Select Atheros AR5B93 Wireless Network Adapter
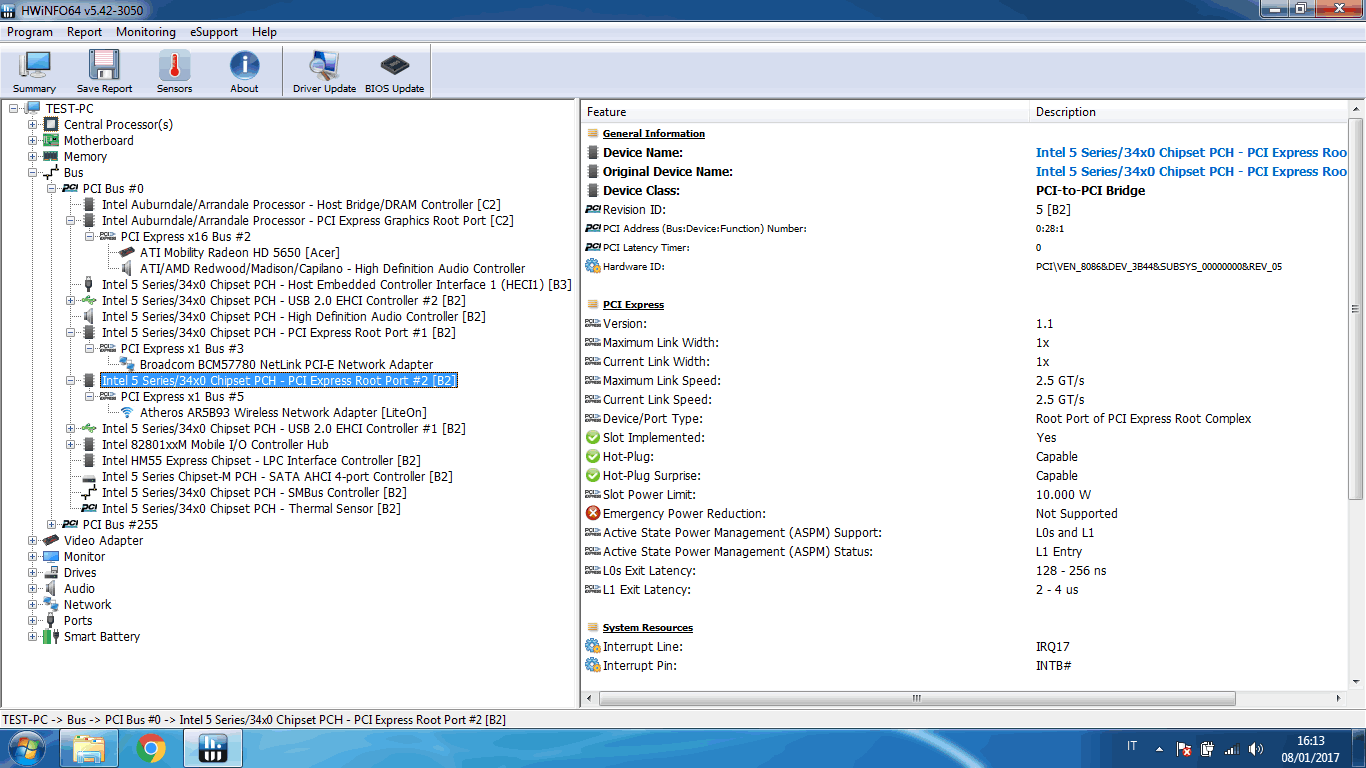The width and height of the screenshot is (1366, 768). point(283,413)
